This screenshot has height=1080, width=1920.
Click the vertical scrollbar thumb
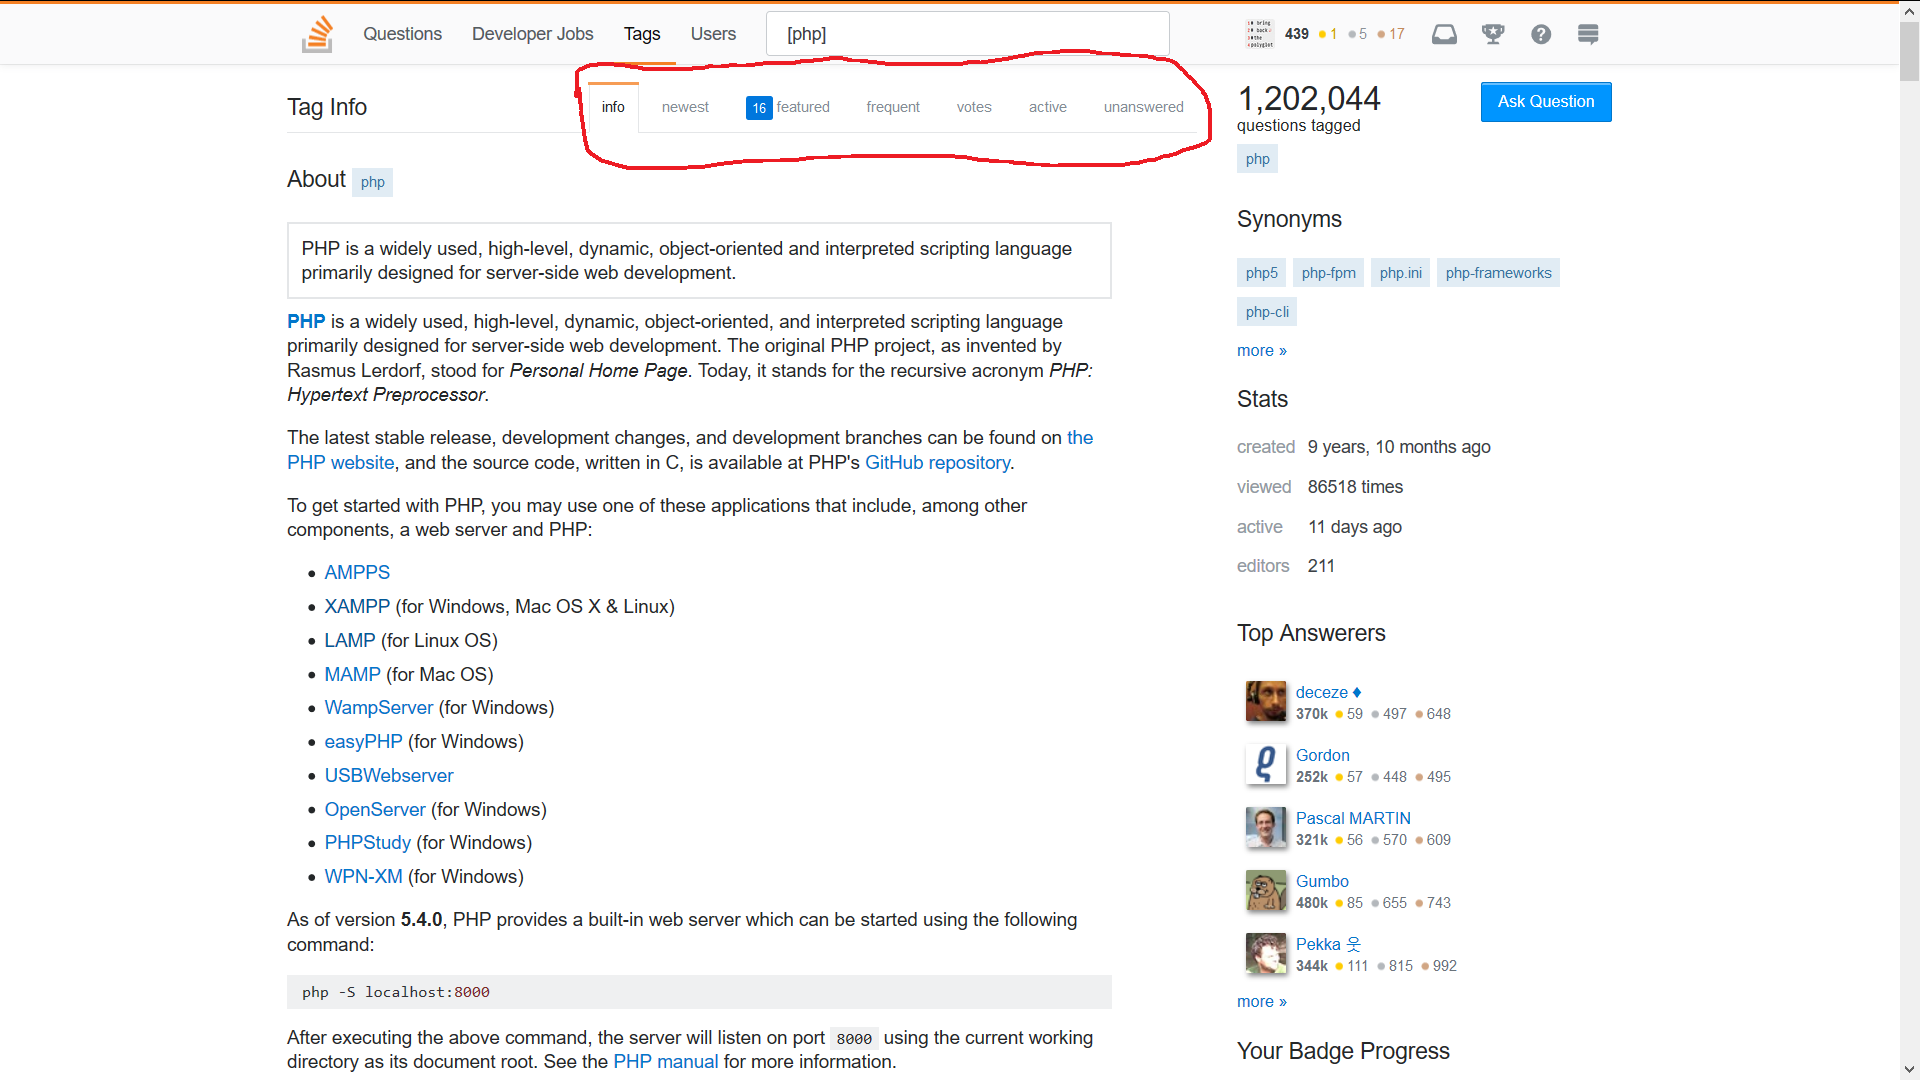pyautogui.click(x=1910, y=51)
